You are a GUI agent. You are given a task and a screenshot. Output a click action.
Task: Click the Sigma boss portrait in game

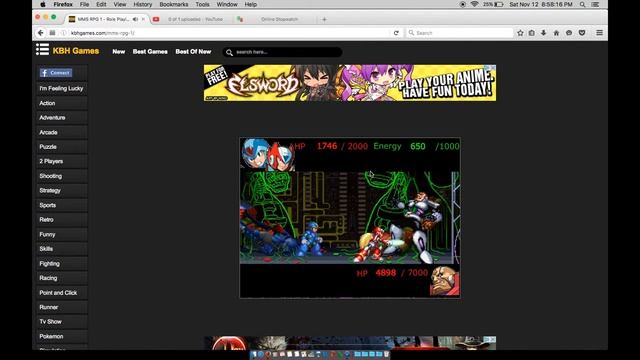[444, 281]
